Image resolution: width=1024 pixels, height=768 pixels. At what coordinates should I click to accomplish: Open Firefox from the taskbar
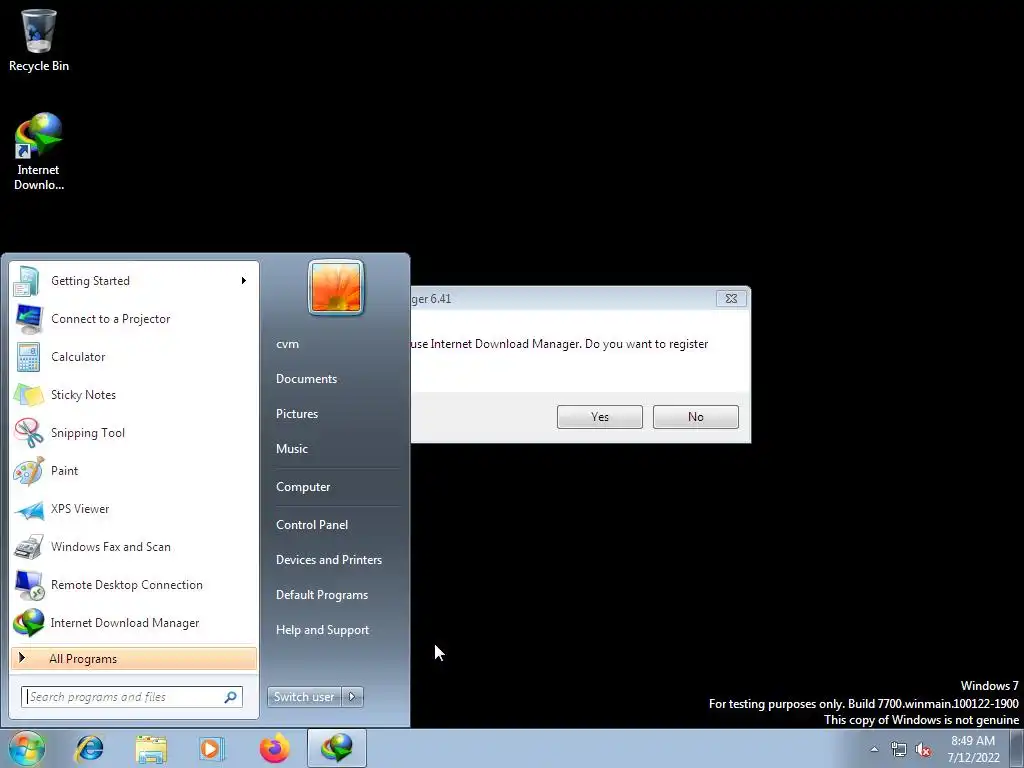tap(274, 748)
